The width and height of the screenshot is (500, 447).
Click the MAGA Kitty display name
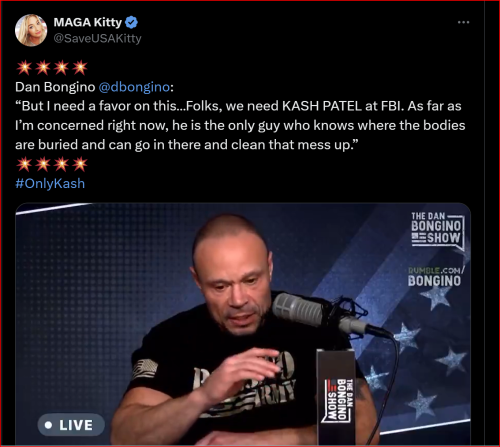[88, 22]
